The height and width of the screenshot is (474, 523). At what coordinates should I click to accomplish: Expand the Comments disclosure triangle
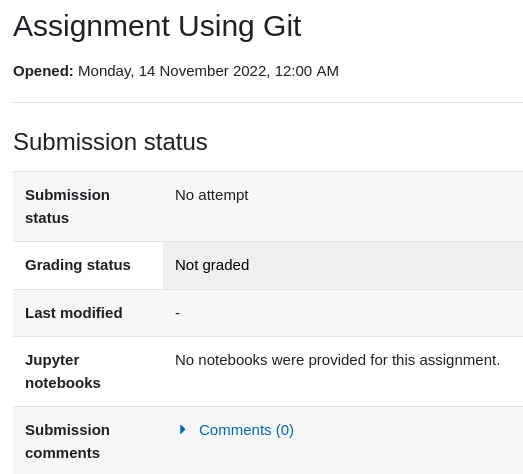(x=182, y=430)
